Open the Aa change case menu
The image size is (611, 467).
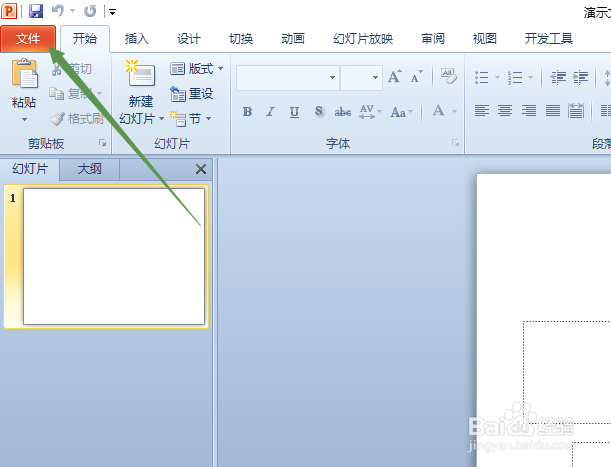pos(402,112)
